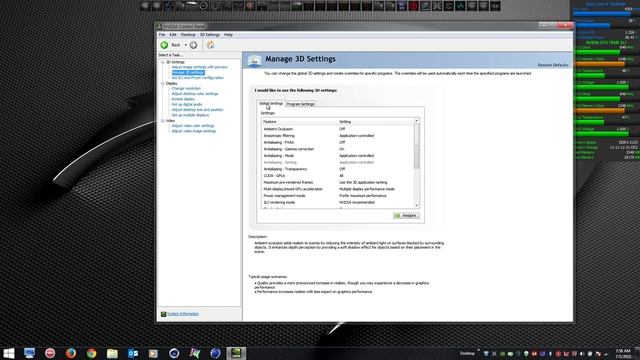Viewport: 640px width, 360px height.
Task: Select Manage 3D settings in task tree
Action: pyautogui.click(x=188, y=72)
